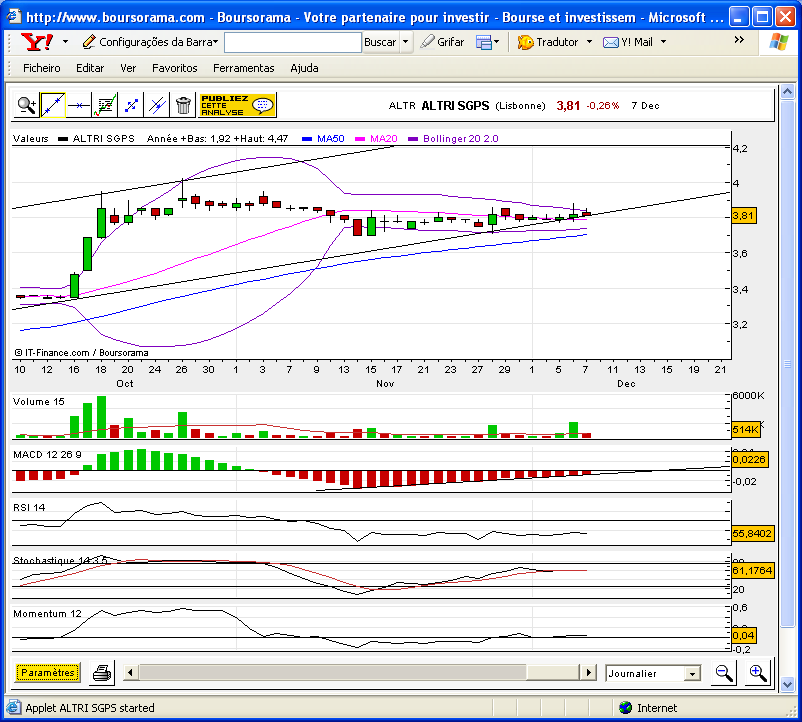Click the Bollinger 20 2.0 legend label
Screen dimensions: 802x722
pos(460,139)
